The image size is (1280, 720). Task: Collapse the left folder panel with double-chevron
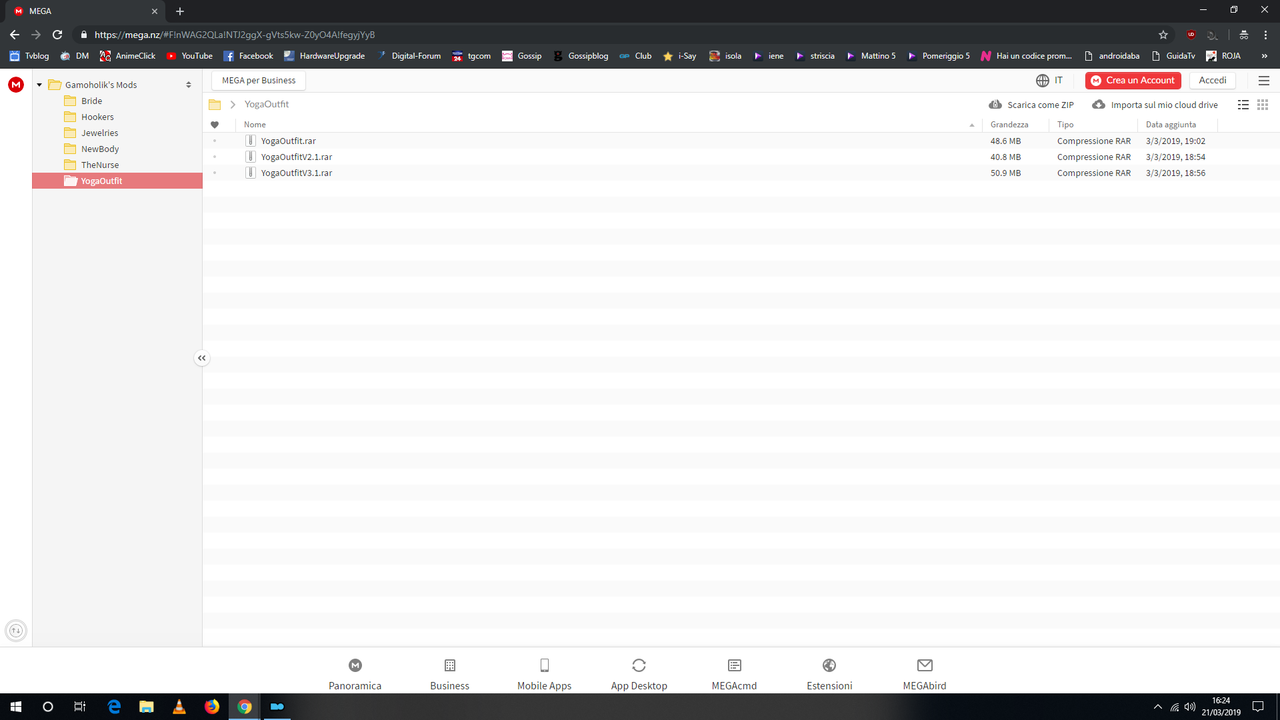202,358
